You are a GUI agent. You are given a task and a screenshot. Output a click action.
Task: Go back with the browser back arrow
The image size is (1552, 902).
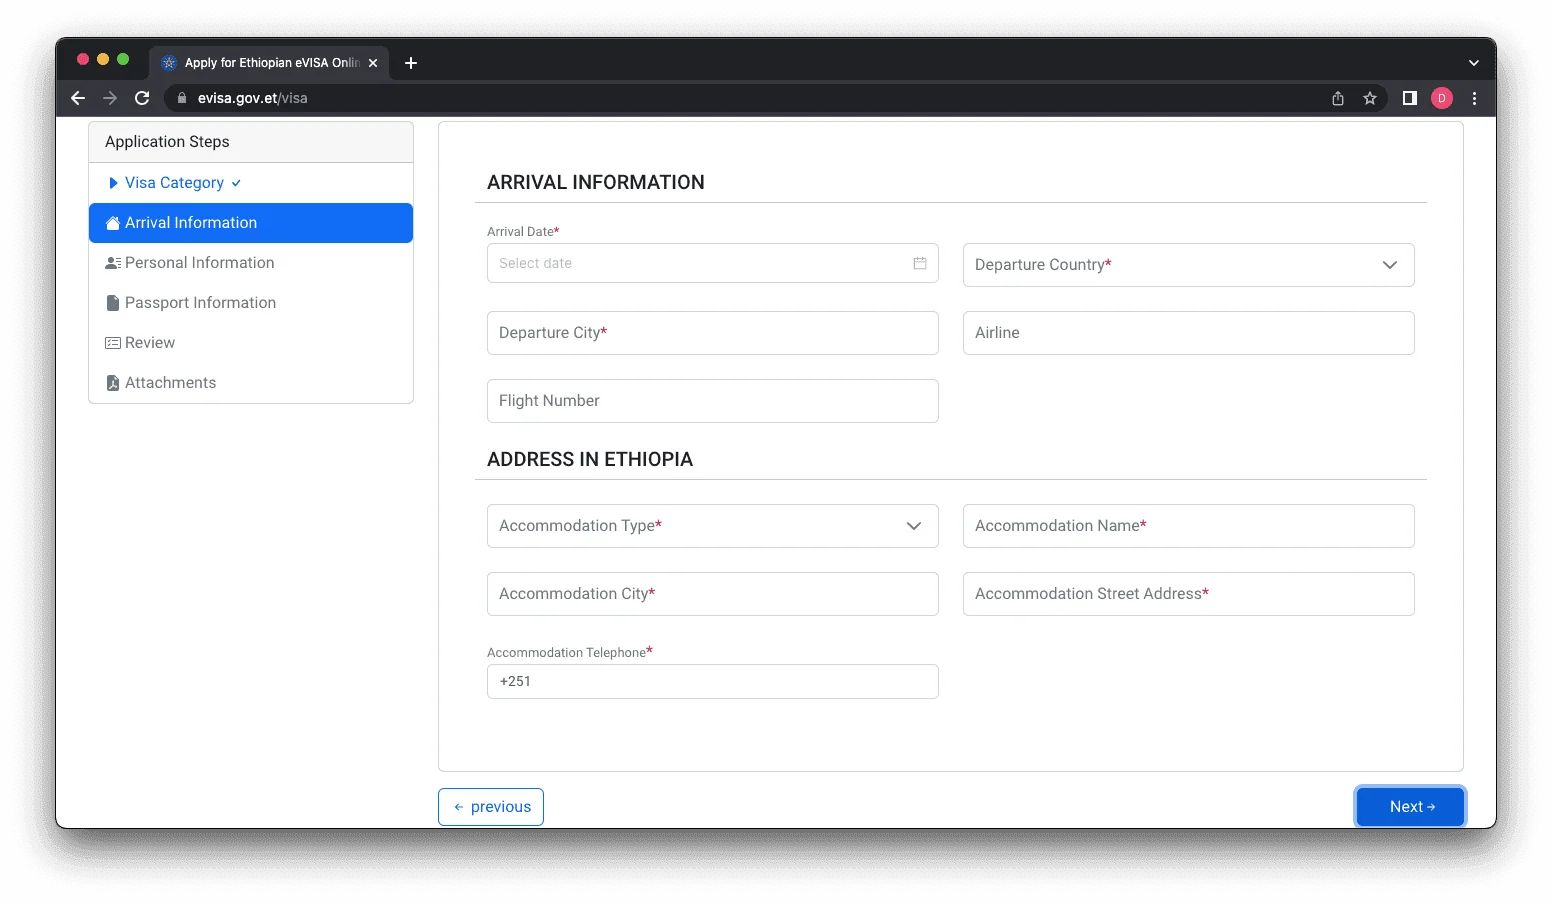tap(78, 98)
